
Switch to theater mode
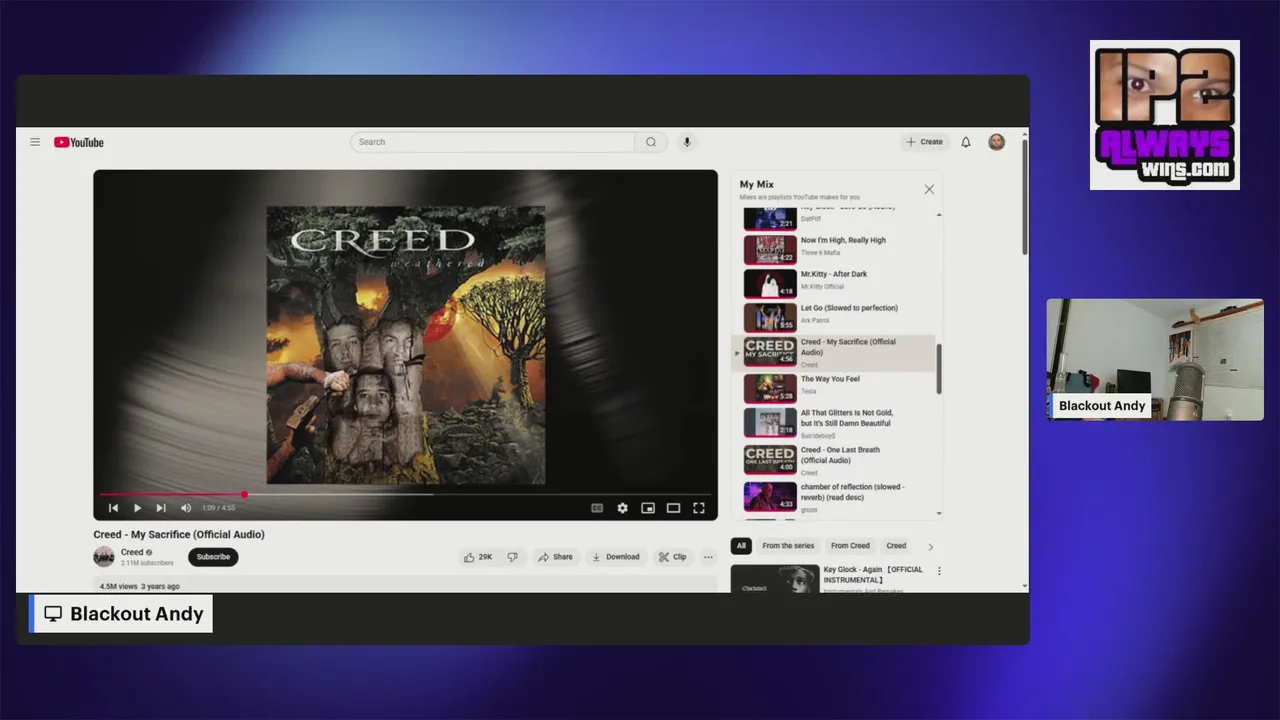(673, 508)
